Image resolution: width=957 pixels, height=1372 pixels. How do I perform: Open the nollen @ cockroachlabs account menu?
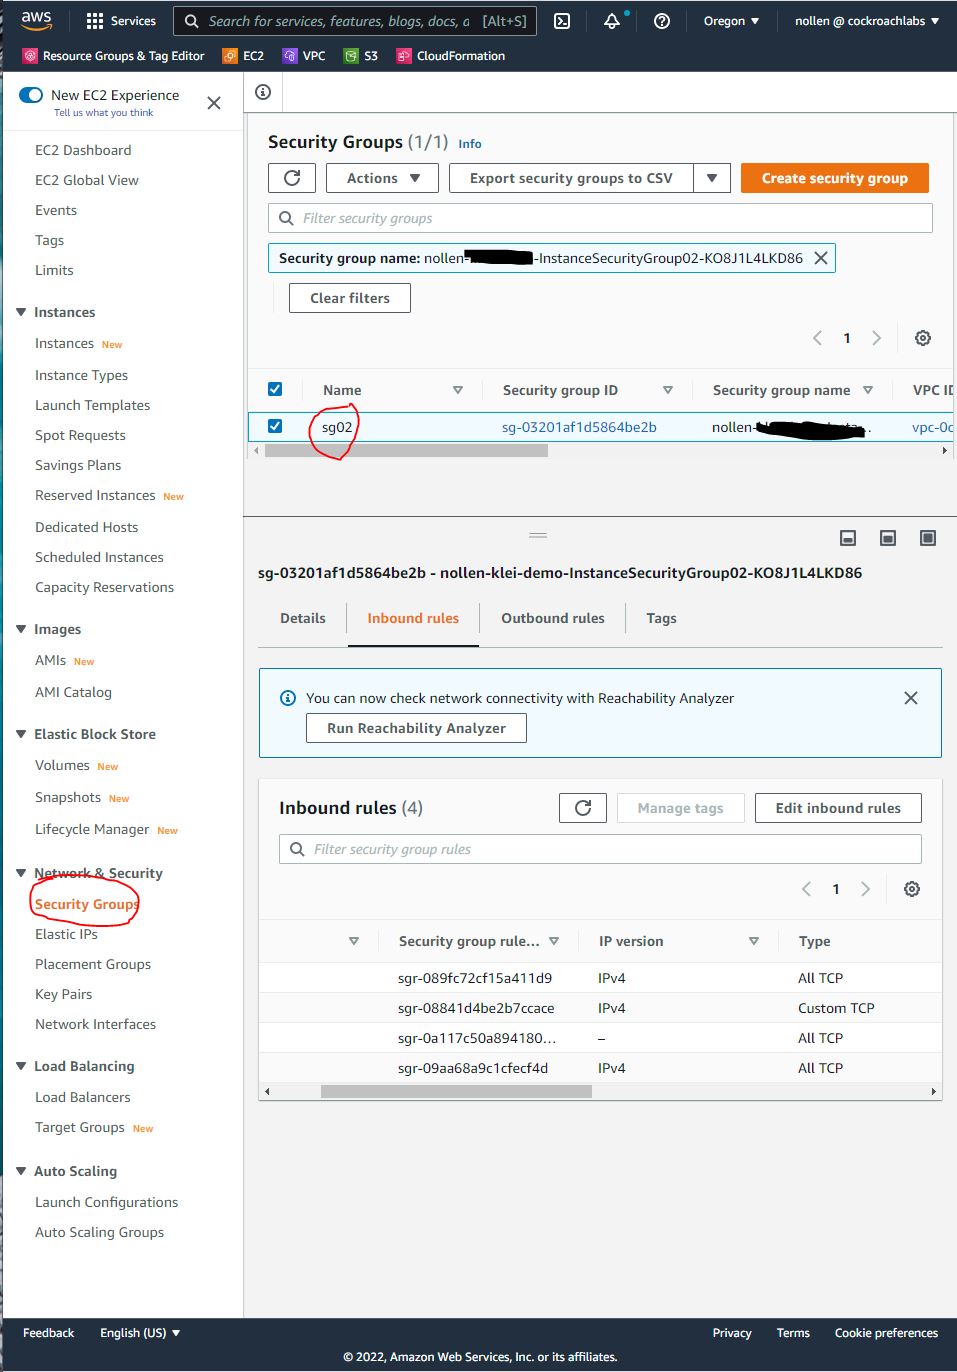[x=867, y=21]
